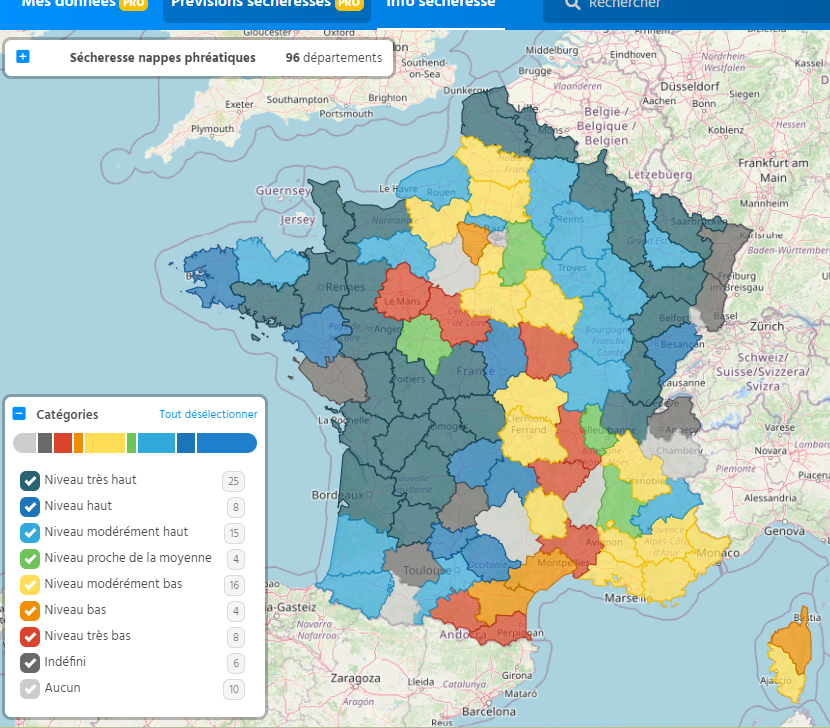The image size is (830, 728).
Task: Click the orange northern Corsica department near Bastia
Action: (795, 643)
